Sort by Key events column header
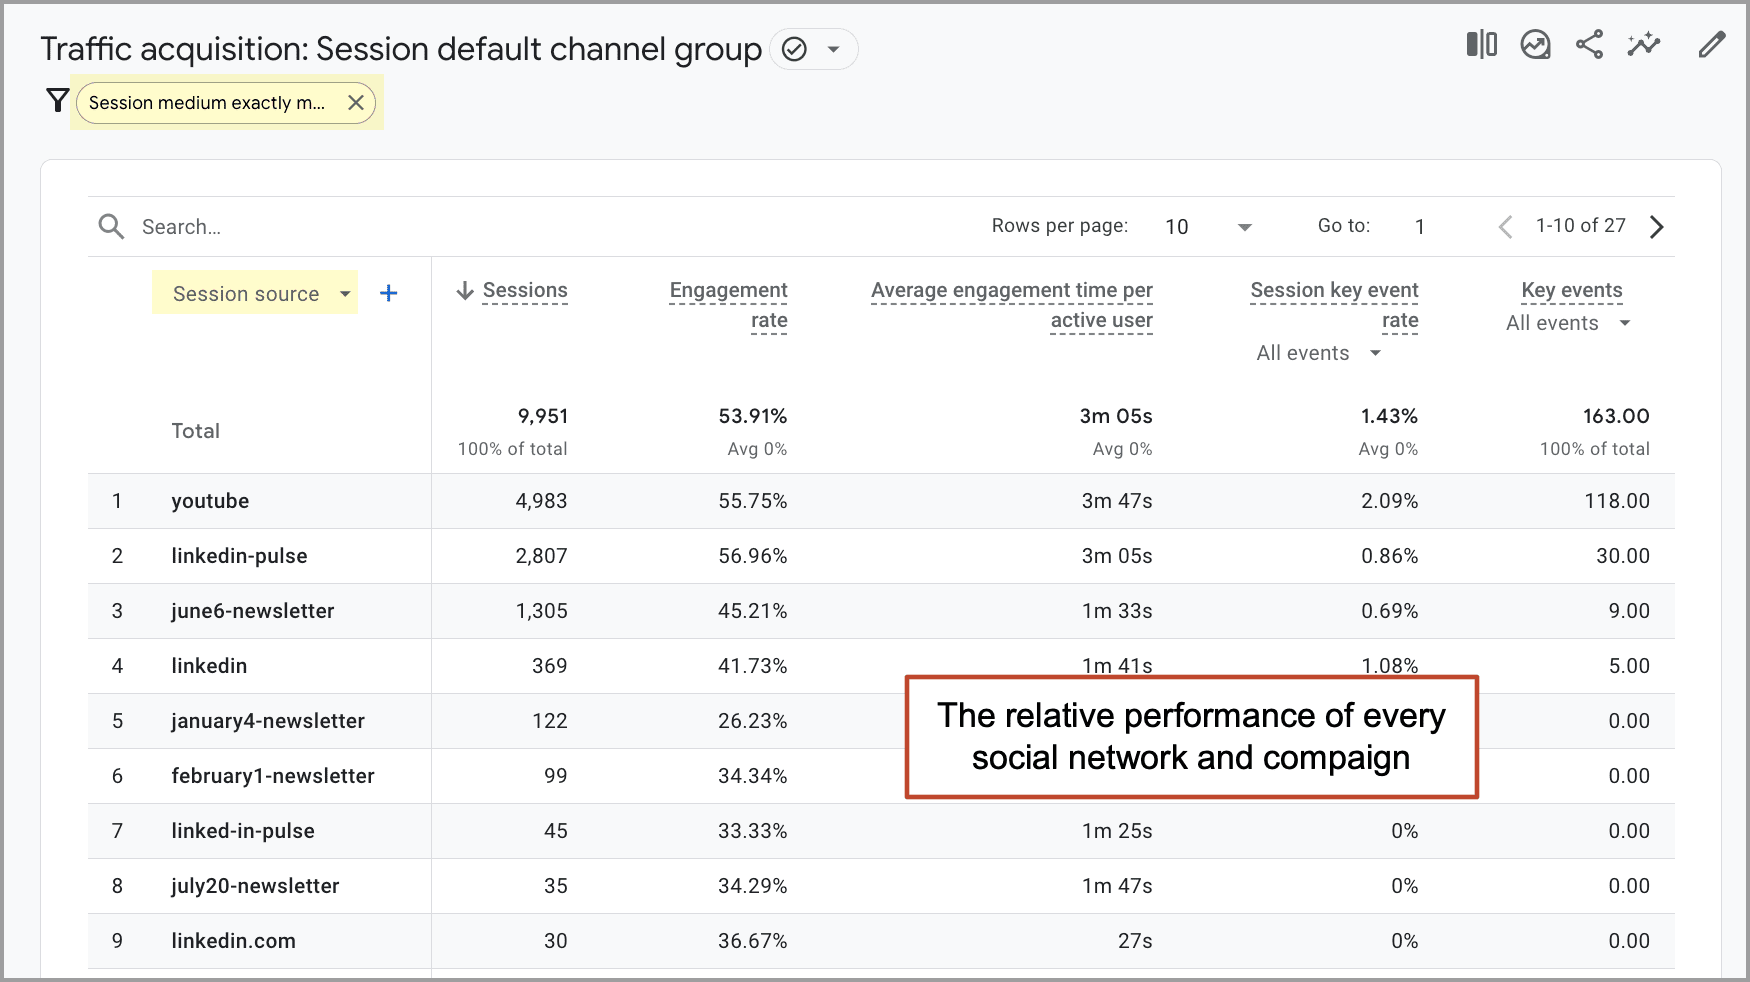 (x=1572, y=291)
